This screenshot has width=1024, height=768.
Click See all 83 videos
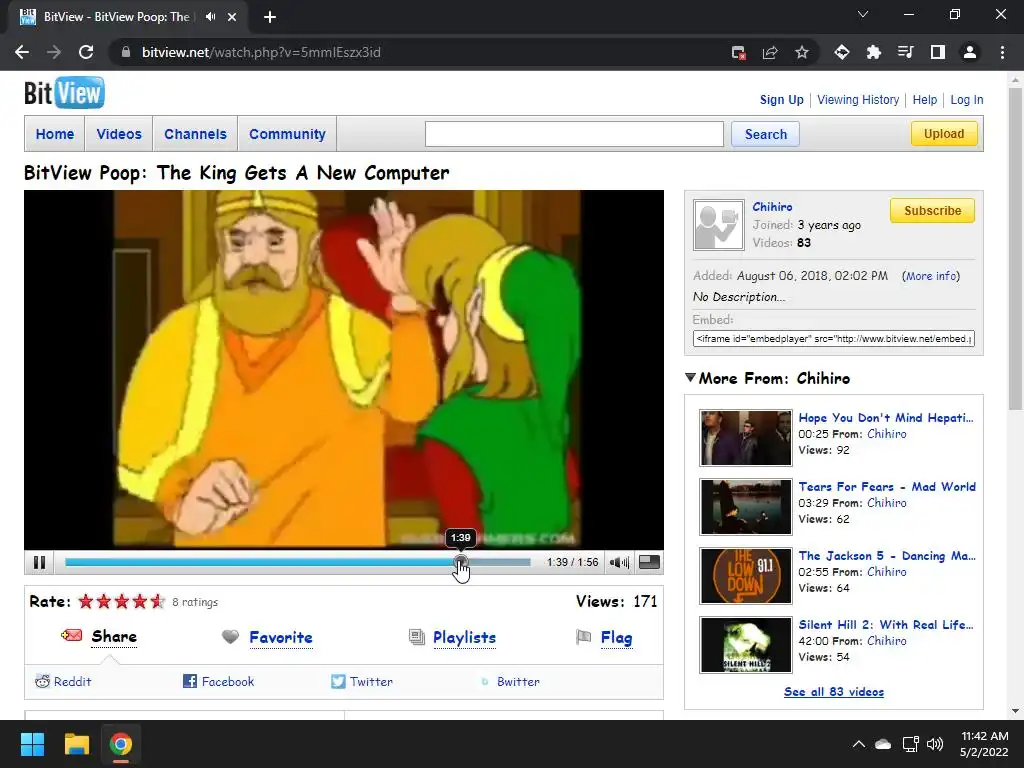click(x=833, y=692)
